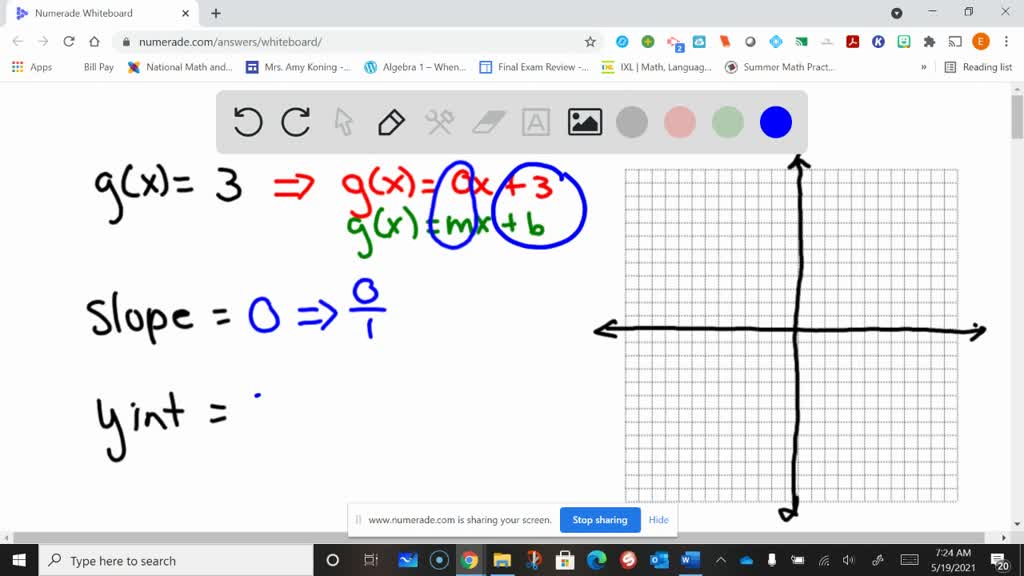Viewport: 1024px width, 576px height.
Task: Expand the hidden bookmarks chevron
Action: coord(923,67)
